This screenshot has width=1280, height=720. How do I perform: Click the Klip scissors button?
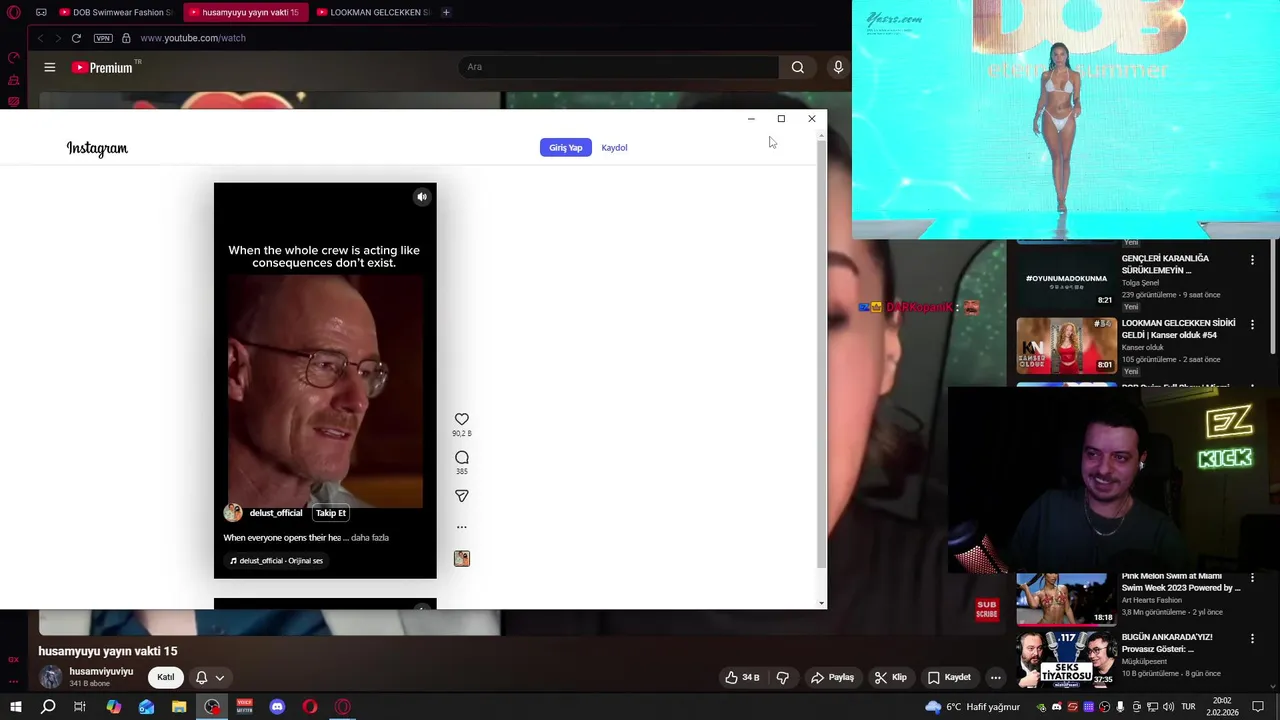[x=890, y=677]
